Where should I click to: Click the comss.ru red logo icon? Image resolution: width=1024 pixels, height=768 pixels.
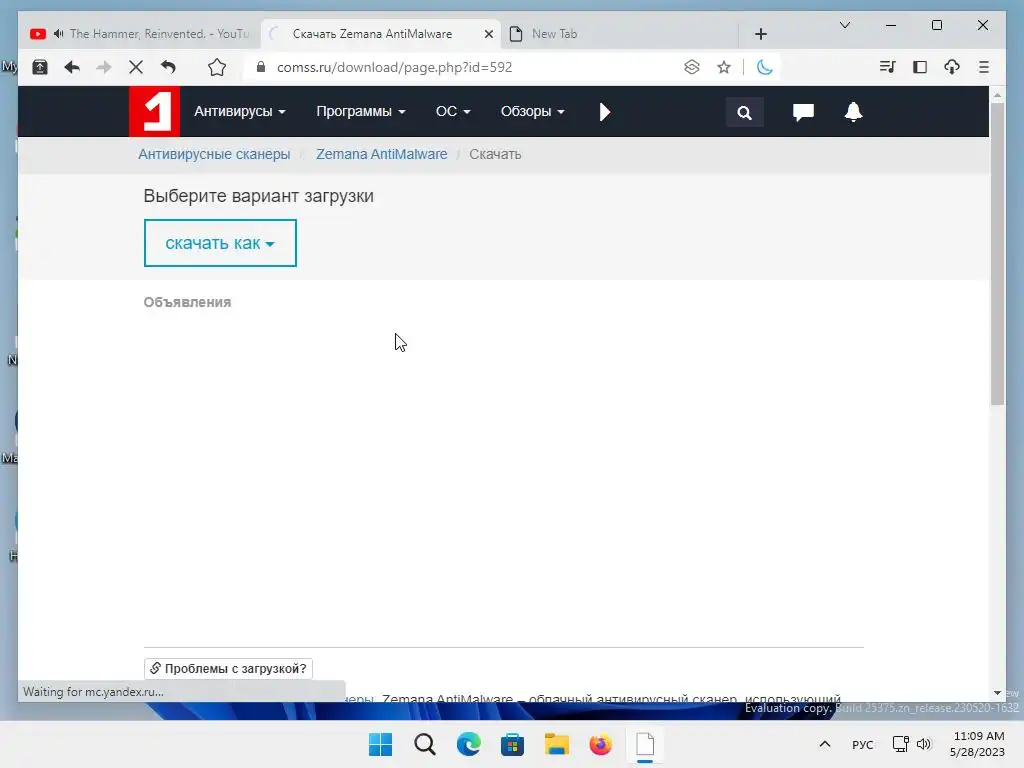point(154,112)
